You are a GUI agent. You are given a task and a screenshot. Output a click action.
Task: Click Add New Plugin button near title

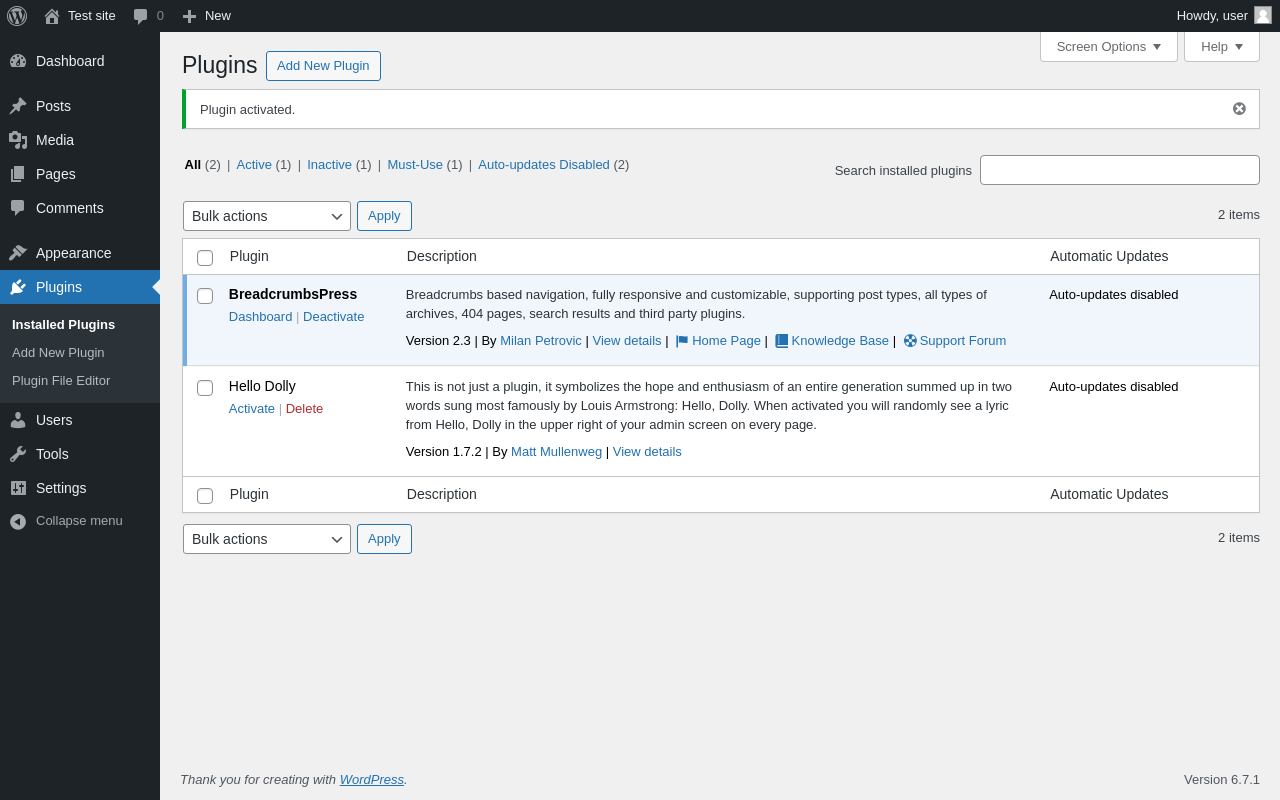pyautogui.click(x=323, y=66)
